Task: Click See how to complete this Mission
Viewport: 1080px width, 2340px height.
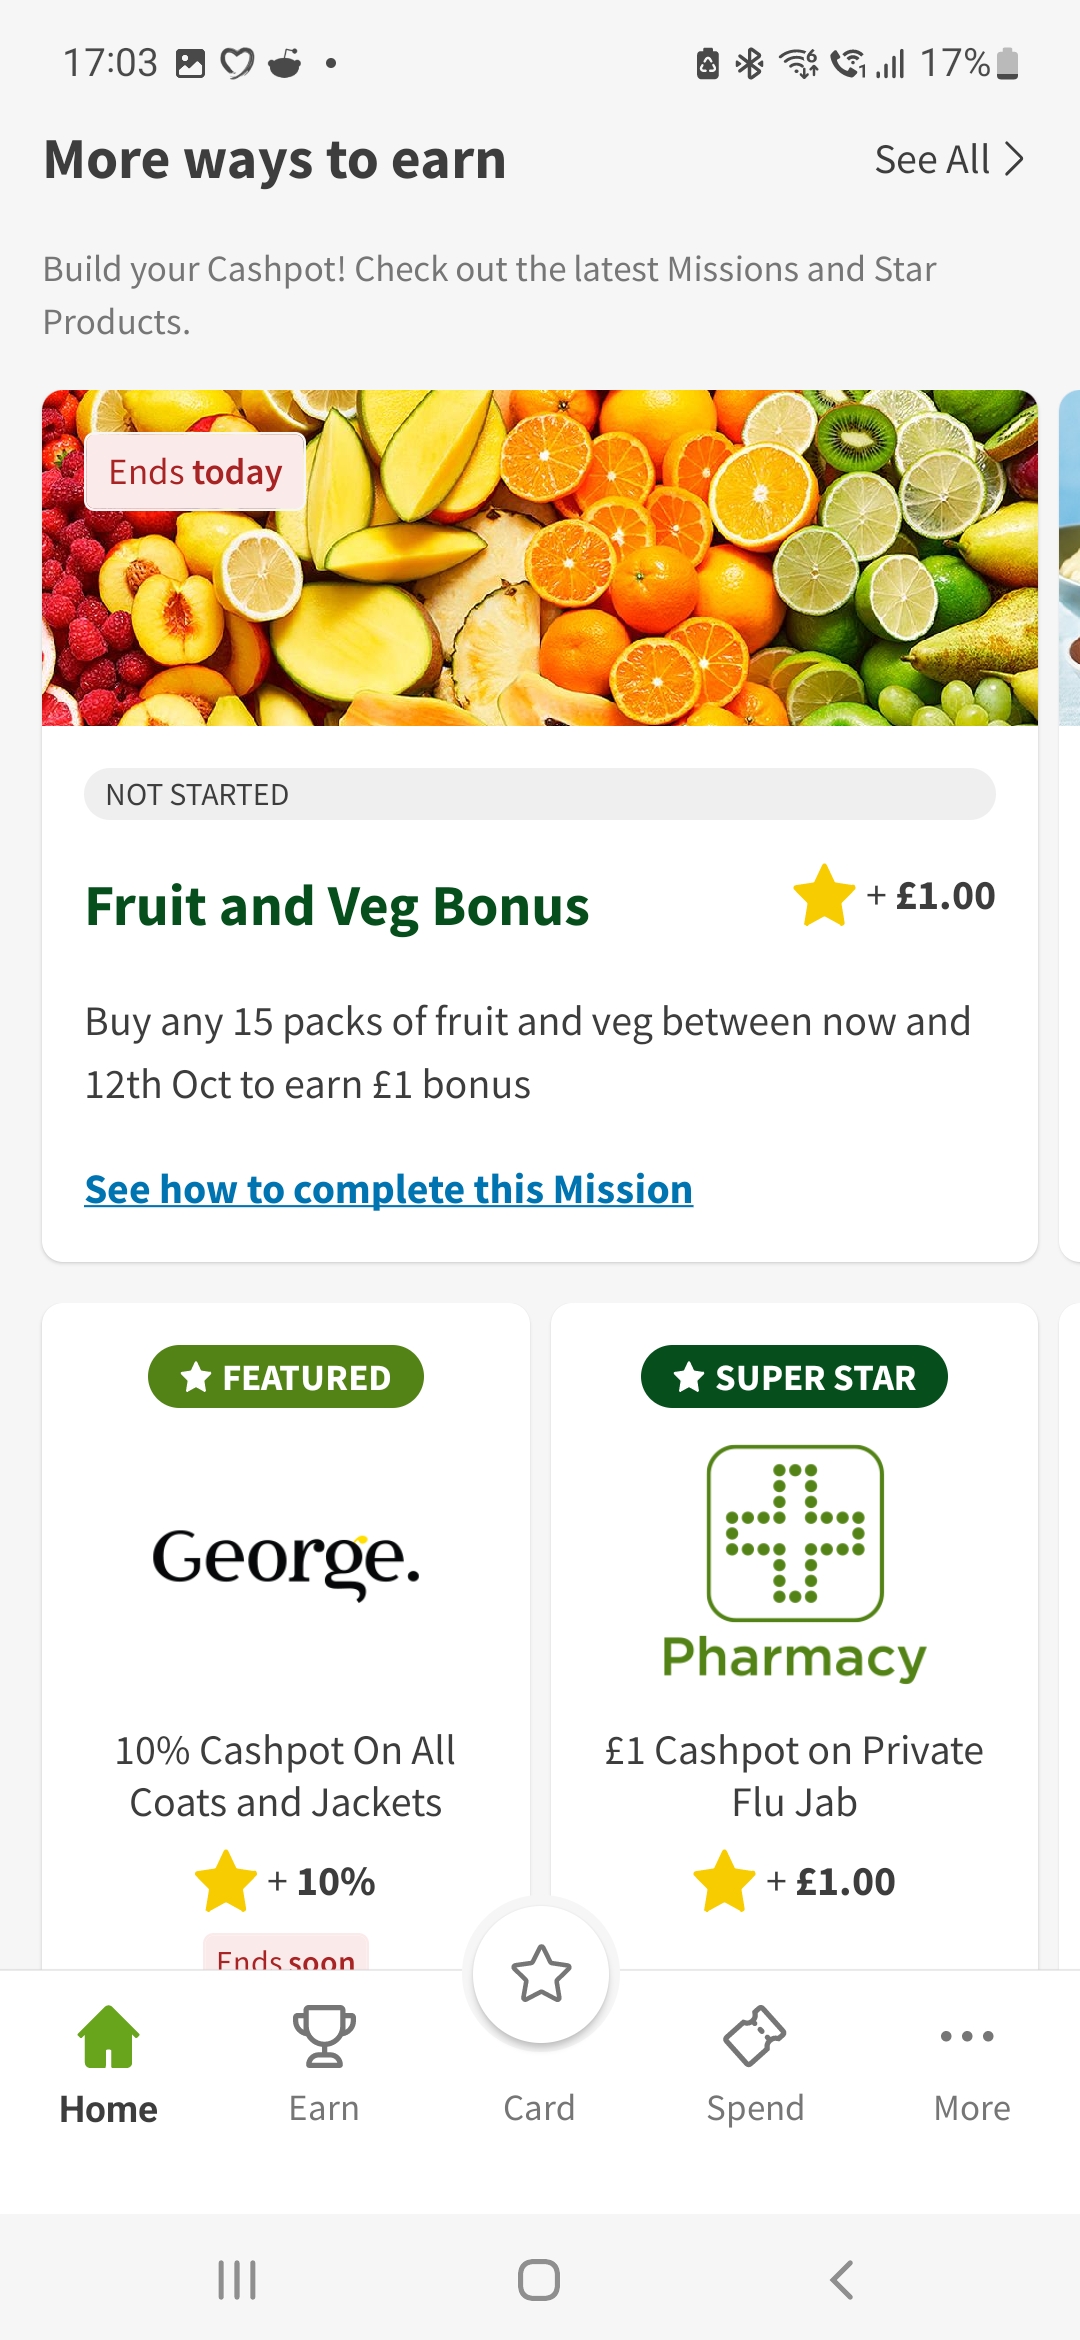Action: click(x=389, y=1189)
